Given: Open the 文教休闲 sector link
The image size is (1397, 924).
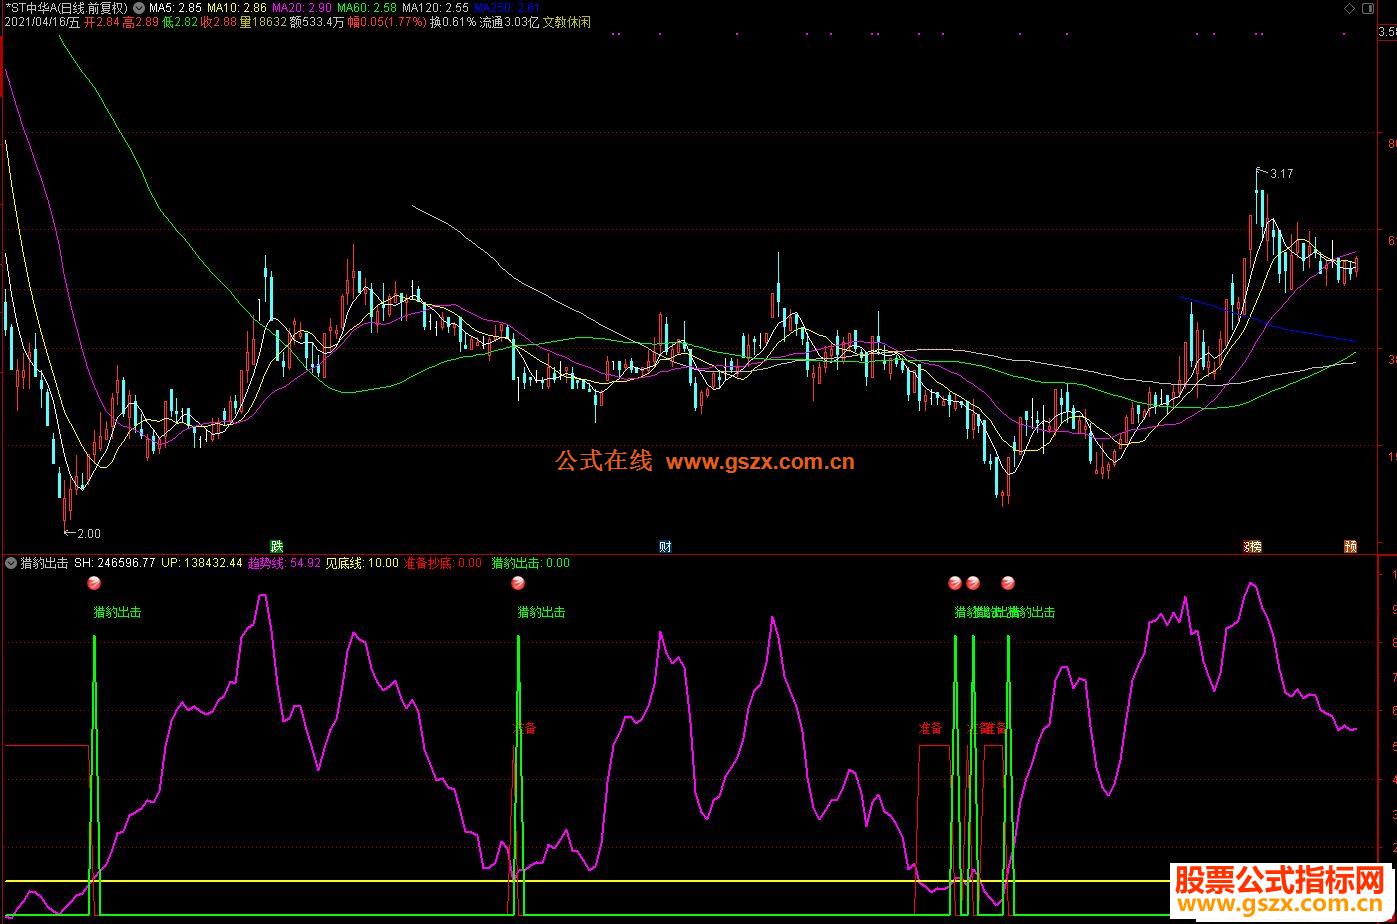Looking at the screenshot, I should pos(567,22).
